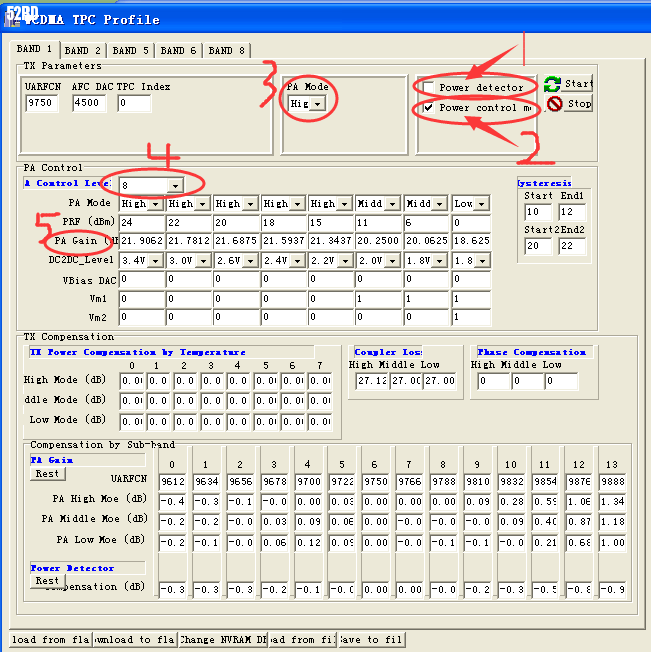The width and height of the screenshot is (651, 652).
Task: Switch to the BAND 5 tab
Action: click(x=130, y=51)
